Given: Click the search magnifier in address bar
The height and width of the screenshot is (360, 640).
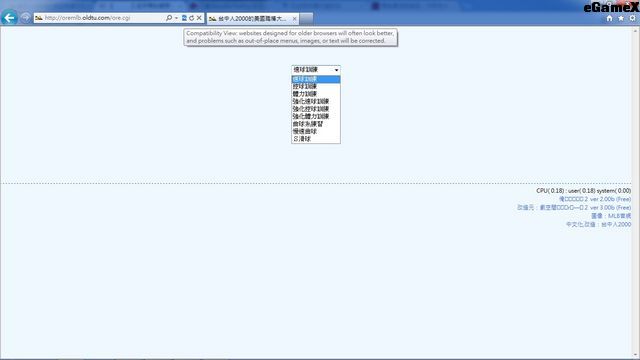Looking at the screenshot, I should pos(169,18).
